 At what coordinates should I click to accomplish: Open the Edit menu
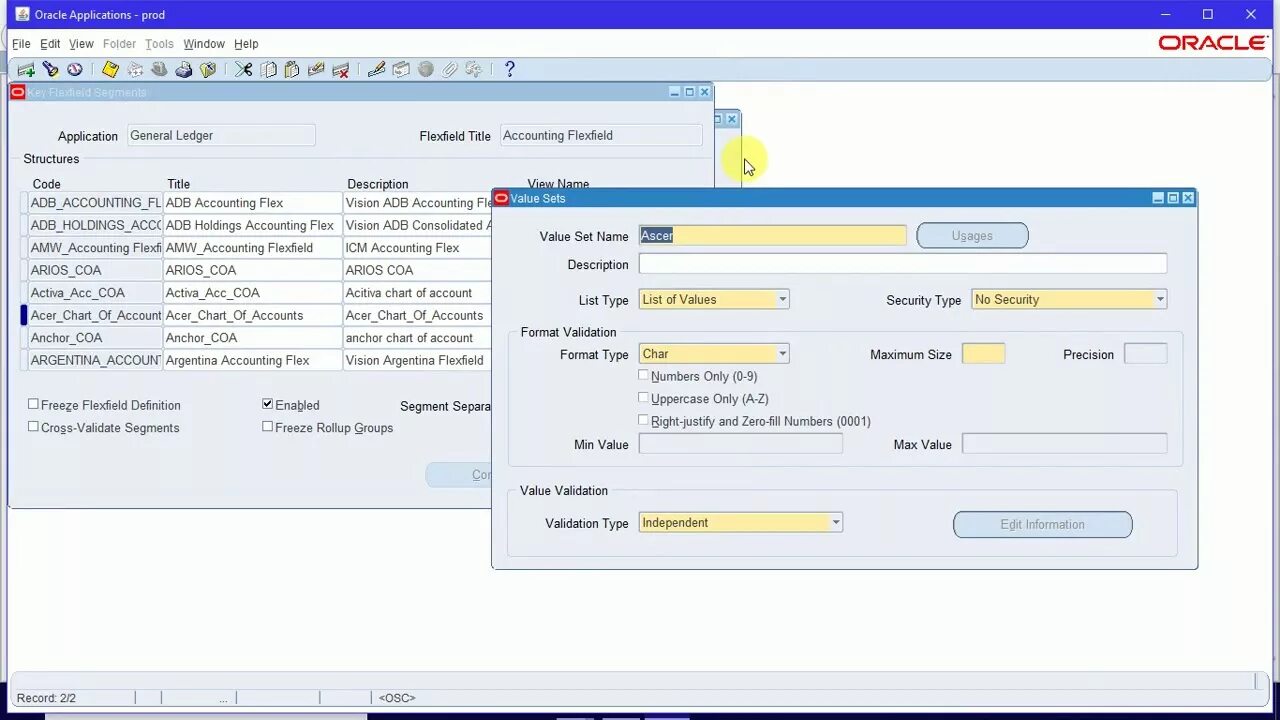pyautogui.click(x=50, y=44)
